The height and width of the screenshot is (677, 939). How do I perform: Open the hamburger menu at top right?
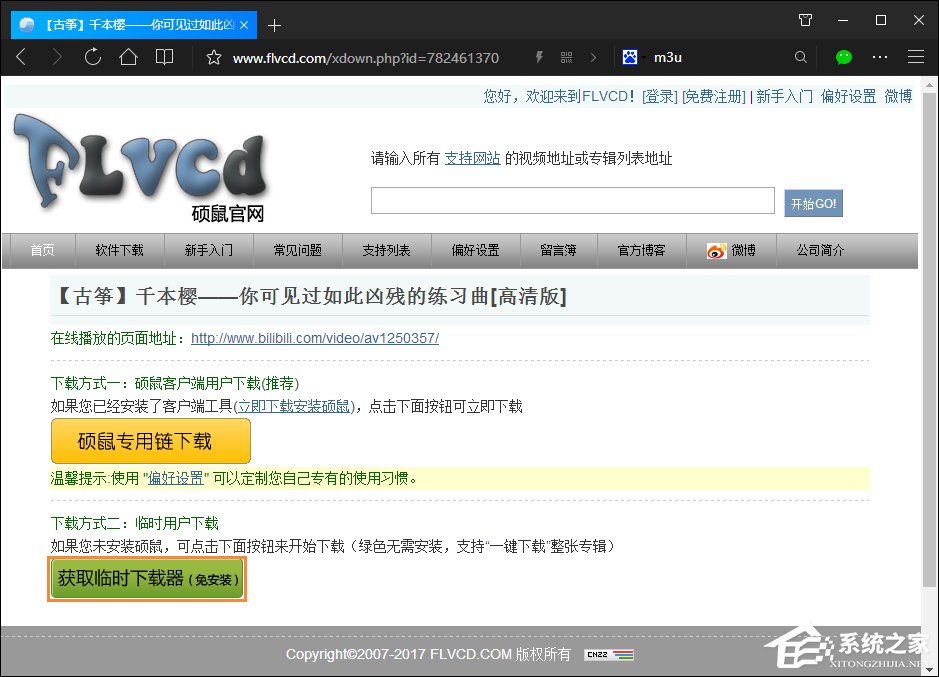[916, 57]
